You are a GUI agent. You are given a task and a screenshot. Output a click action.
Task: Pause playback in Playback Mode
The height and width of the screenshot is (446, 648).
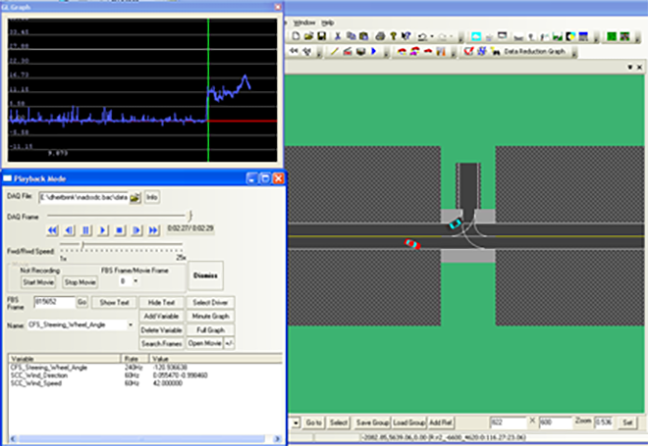click(86, 230)
